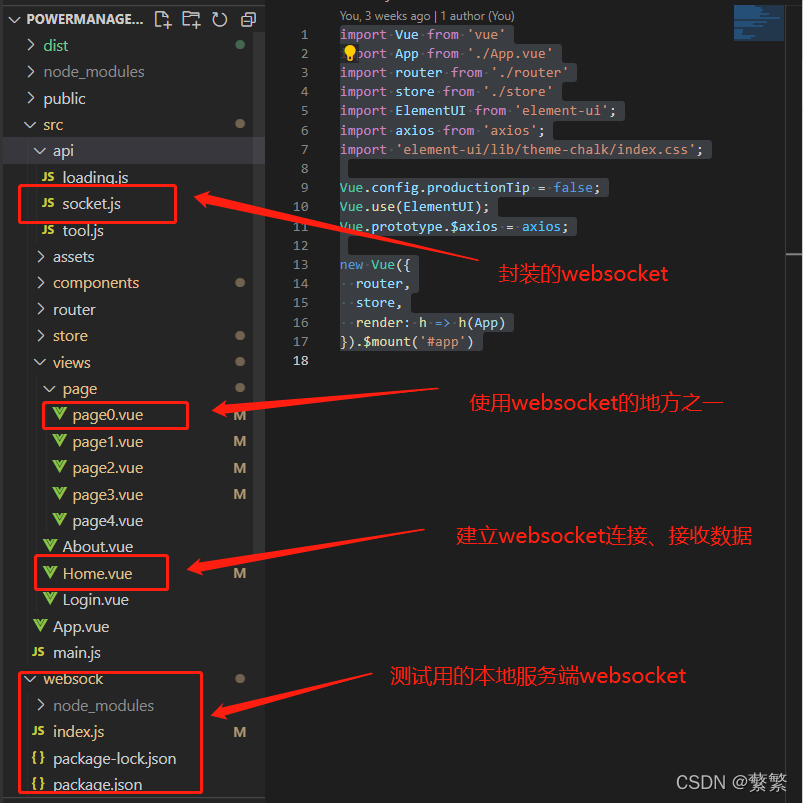
Task: Open the Home.vue file
Action: [97, 574]
